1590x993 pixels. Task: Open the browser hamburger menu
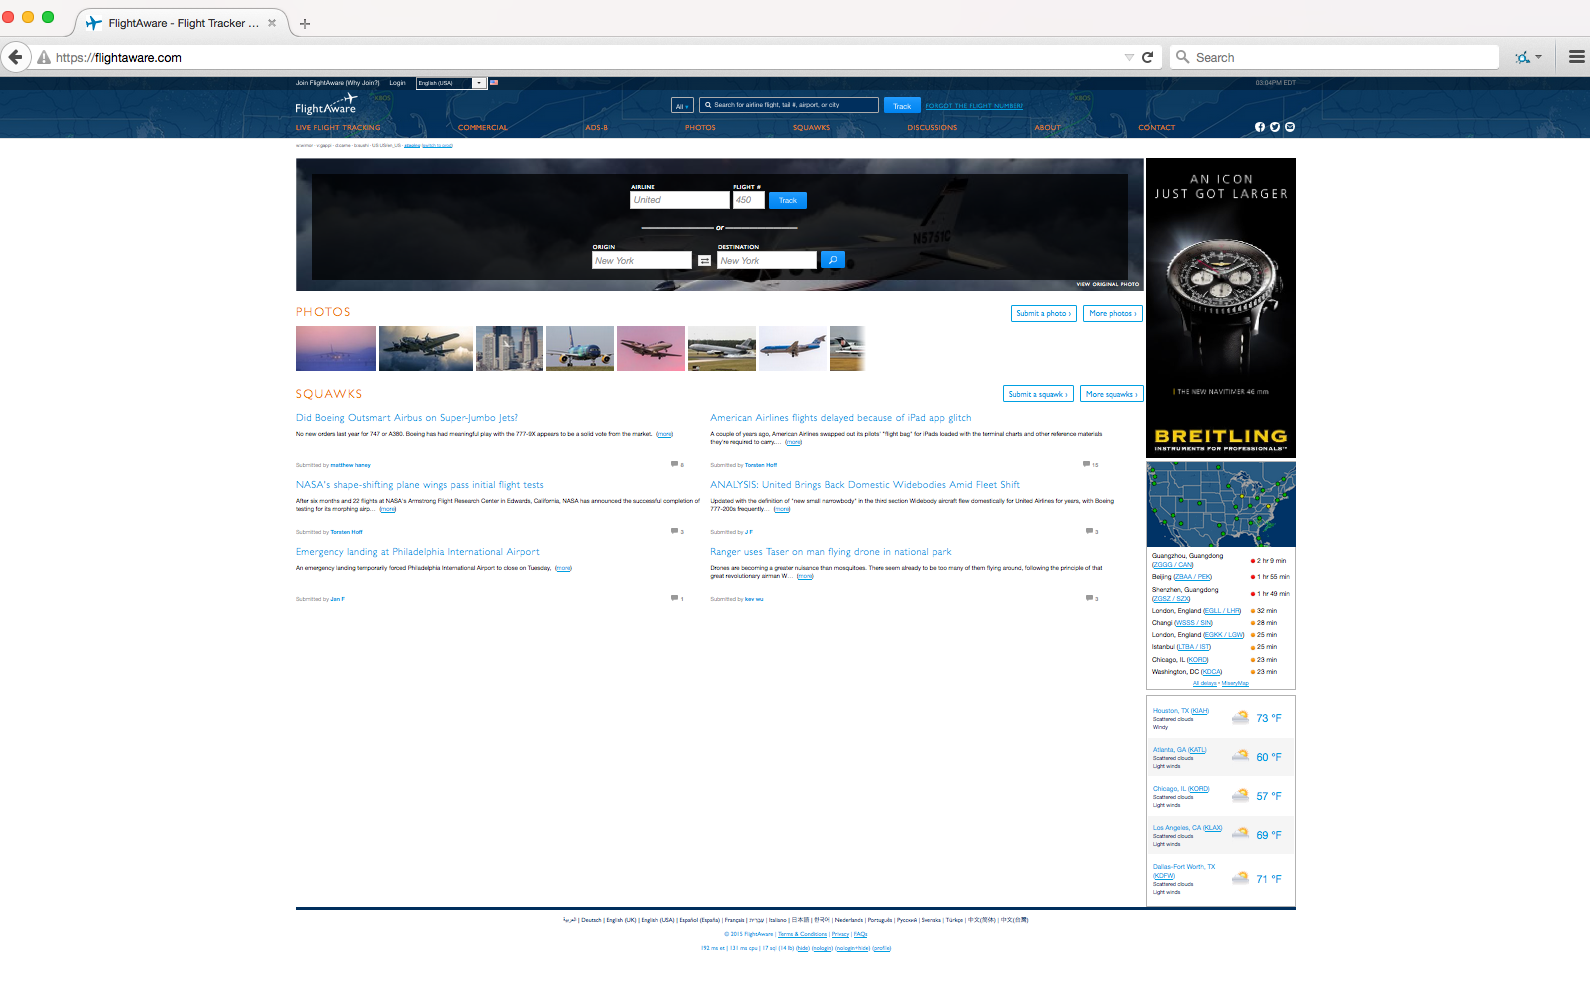[x=1577, y=57]
